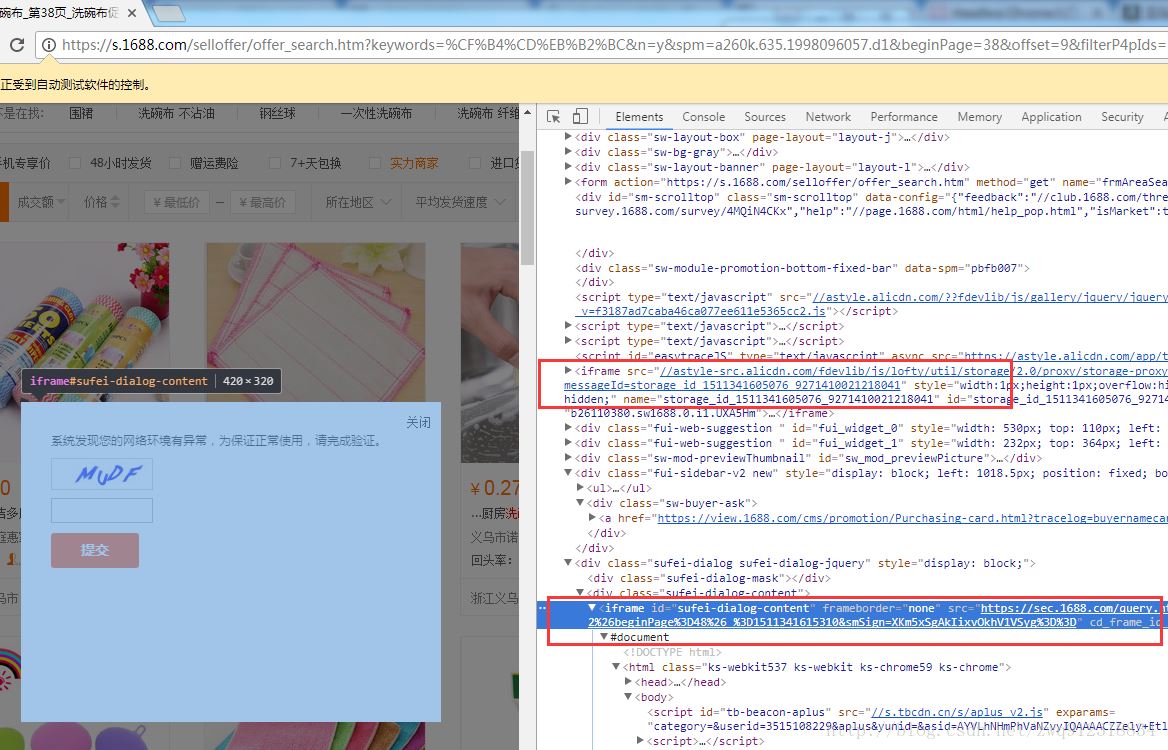Open the Purchasing-card.html href link

click(x=912, y=518)
